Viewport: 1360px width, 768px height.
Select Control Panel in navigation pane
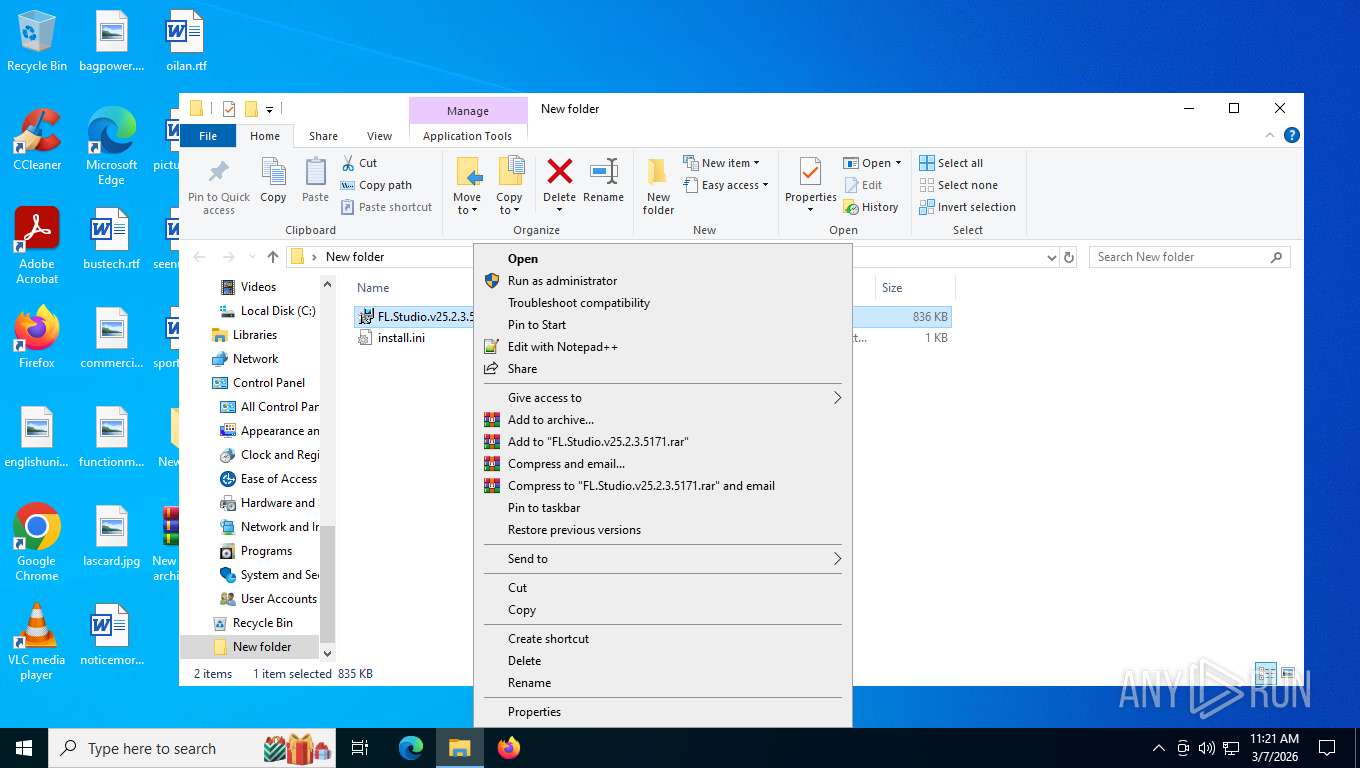tap(259, 383)
